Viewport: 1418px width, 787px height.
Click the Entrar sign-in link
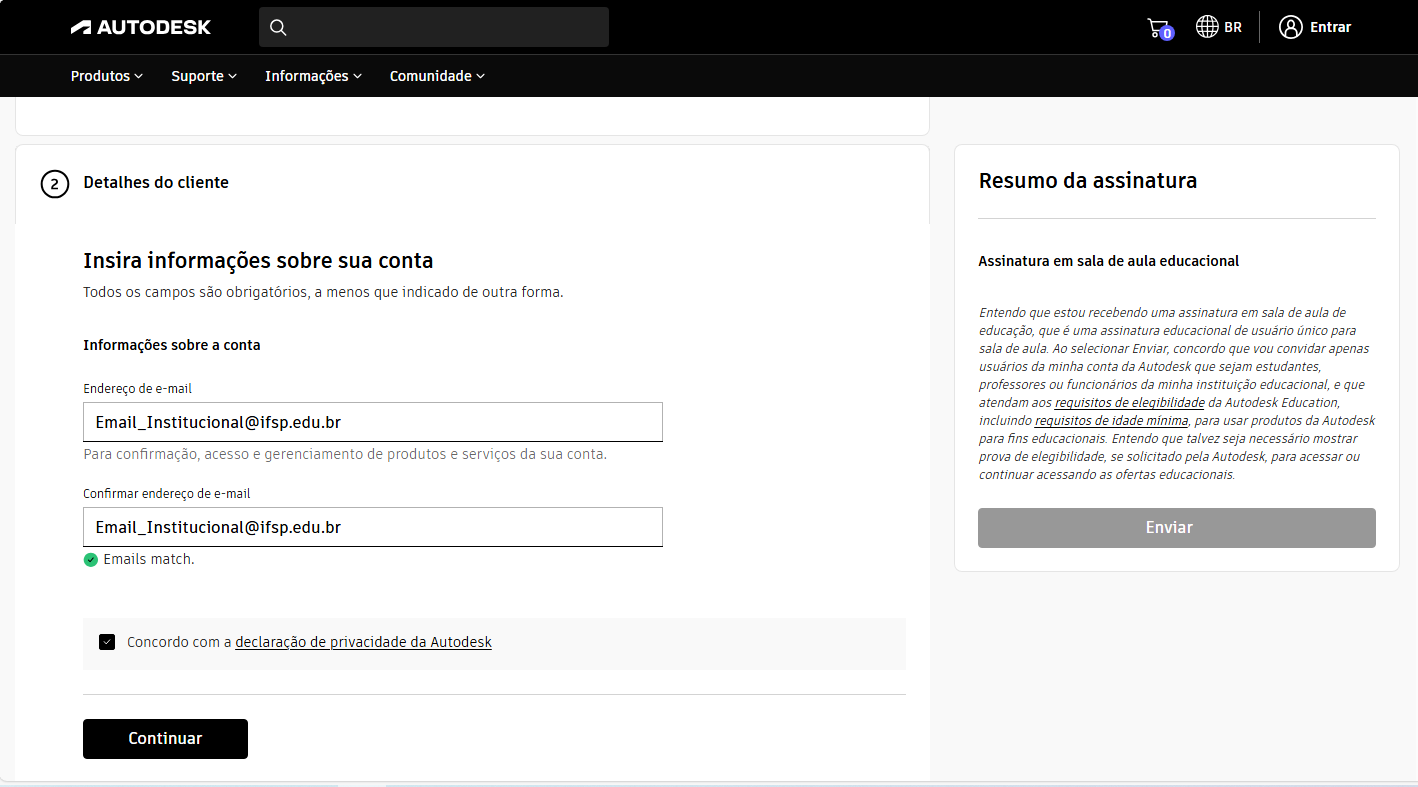(x=1330, y=27)
